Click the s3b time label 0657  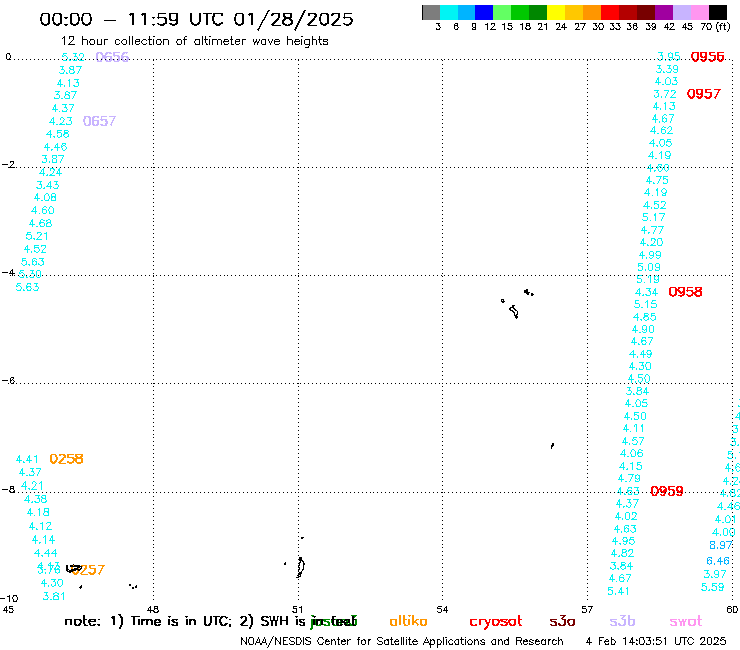tap(99, 121)
